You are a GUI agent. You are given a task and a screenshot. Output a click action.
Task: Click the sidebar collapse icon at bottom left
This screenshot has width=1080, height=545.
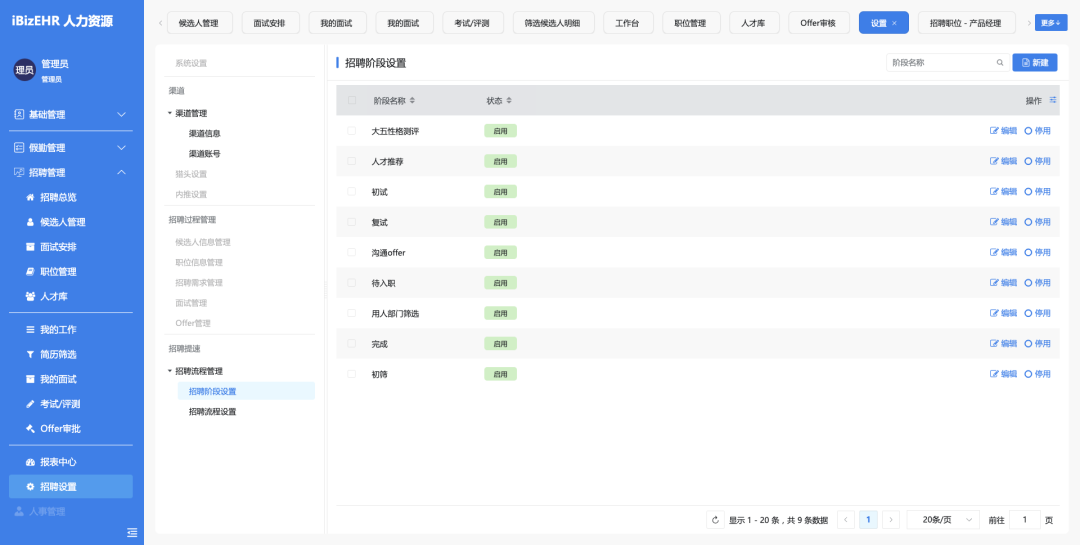(132, 532)
